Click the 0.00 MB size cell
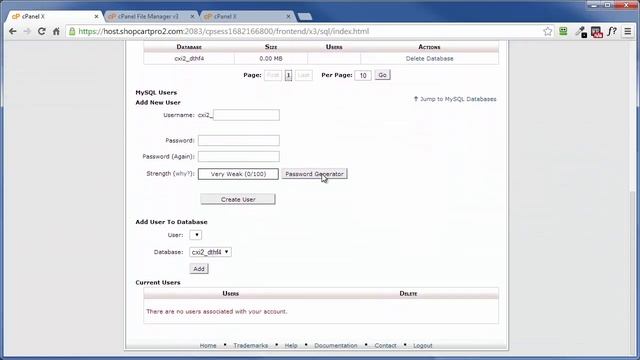640x360 pixels. pyautogui.click(x=271, y=58)
